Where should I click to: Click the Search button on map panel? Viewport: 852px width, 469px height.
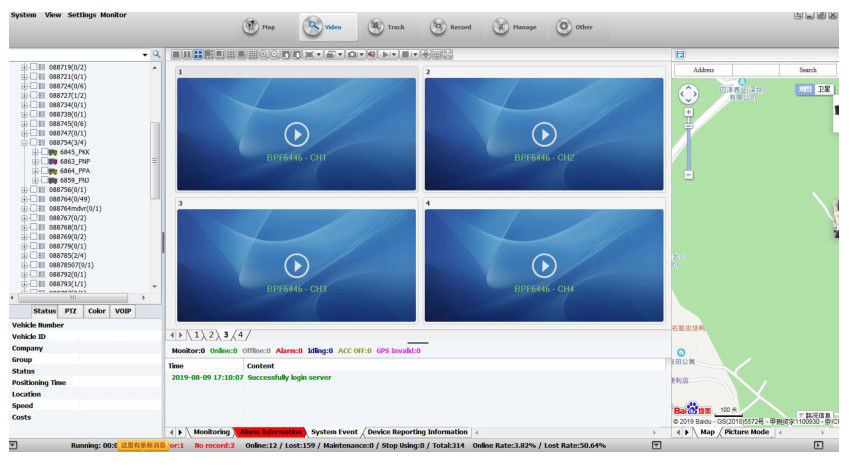806,70
